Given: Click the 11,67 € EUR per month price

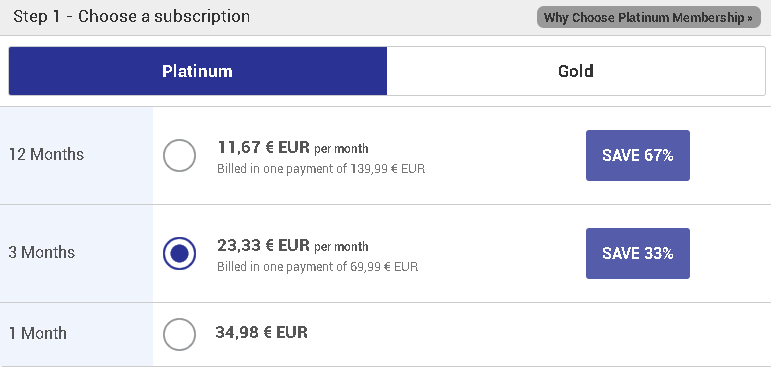Looking at the screenshot, I should pyautogui.click(x=293, y=147).
